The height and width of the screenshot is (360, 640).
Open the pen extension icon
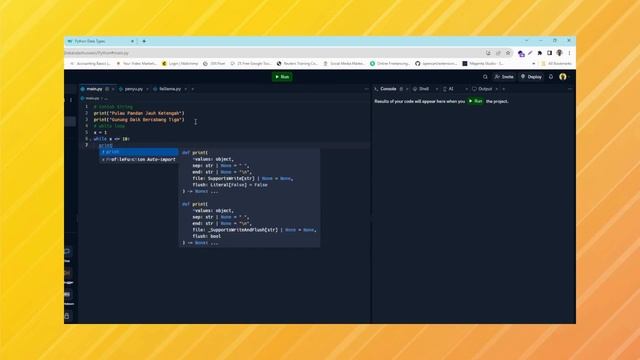(x=530, y=53)
